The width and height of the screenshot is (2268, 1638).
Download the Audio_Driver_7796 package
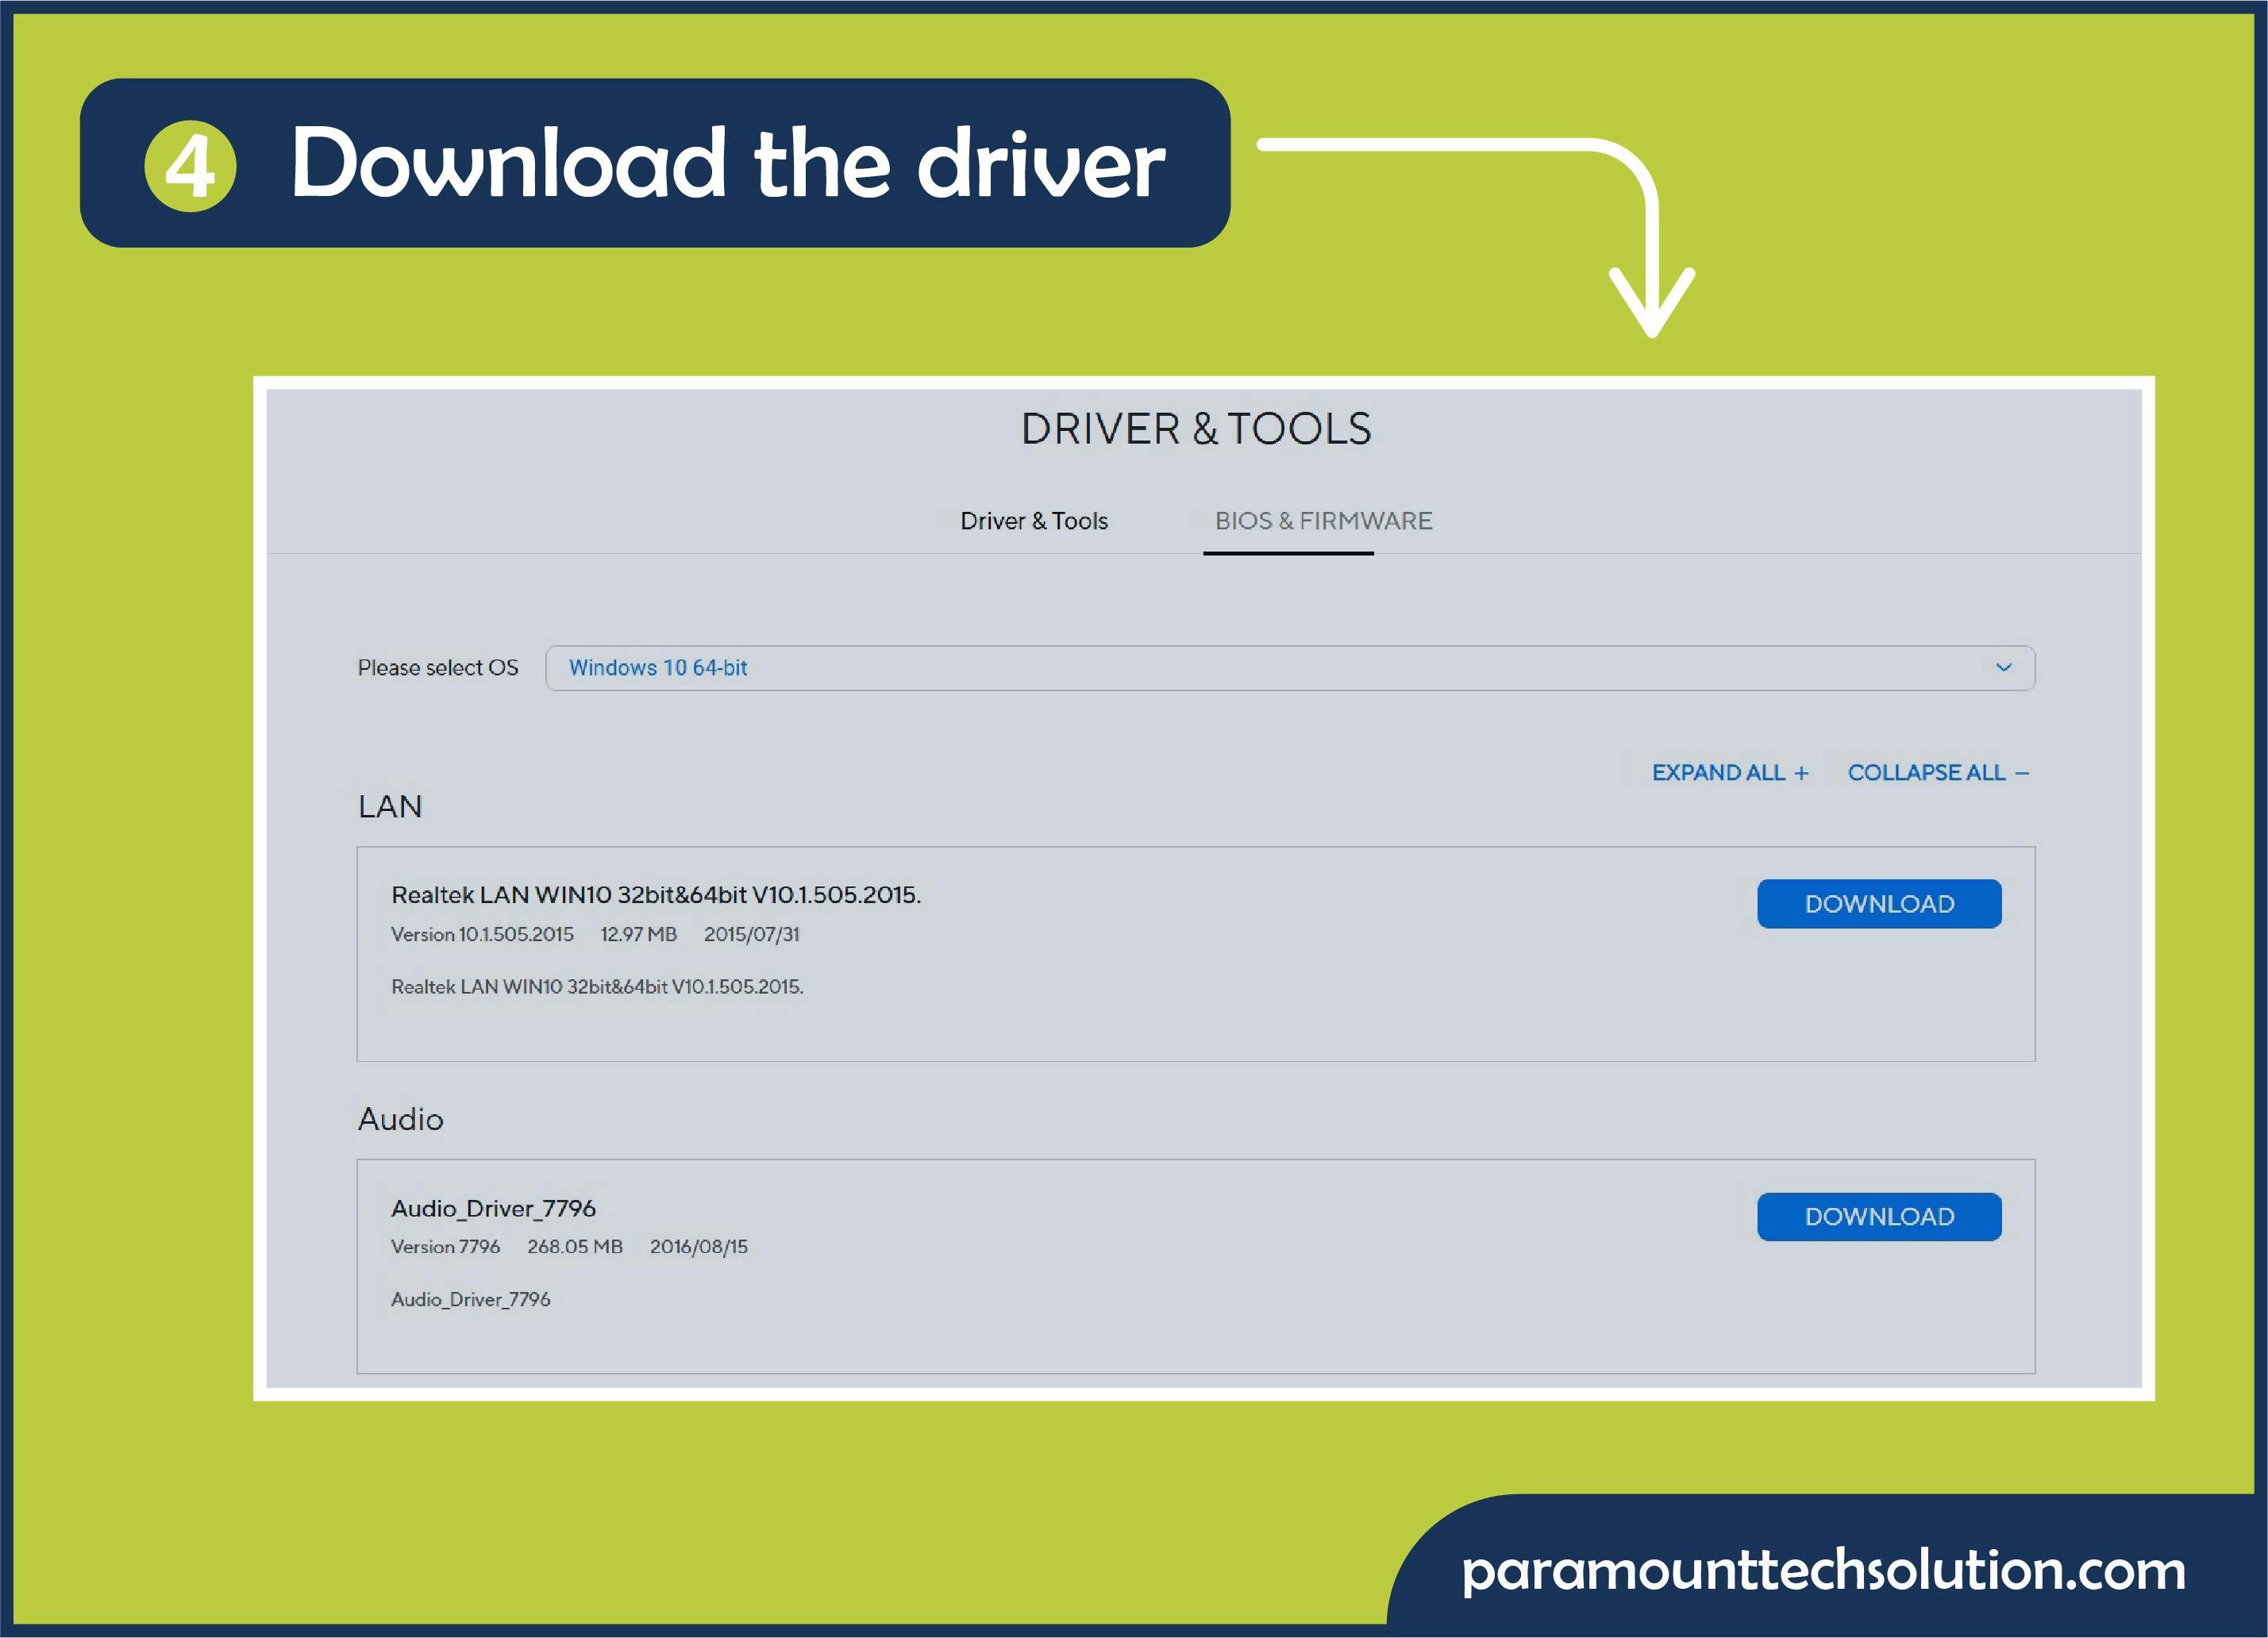click(x=1880, y=1216)
